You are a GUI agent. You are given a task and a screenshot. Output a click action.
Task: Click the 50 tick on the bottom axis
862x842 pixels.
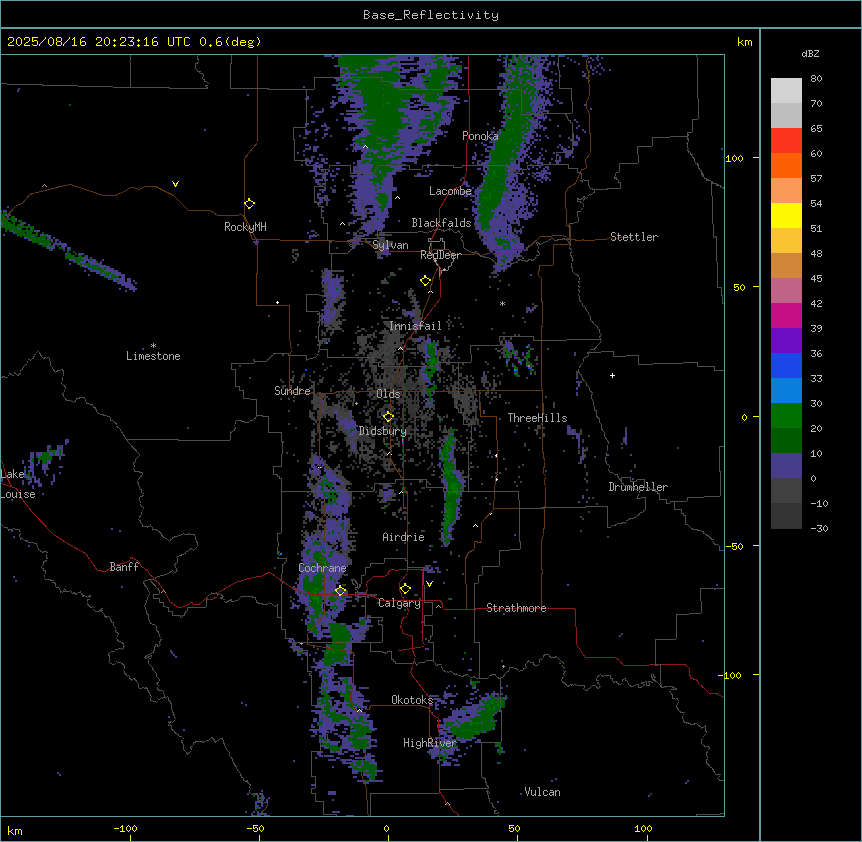click(515, 829)
